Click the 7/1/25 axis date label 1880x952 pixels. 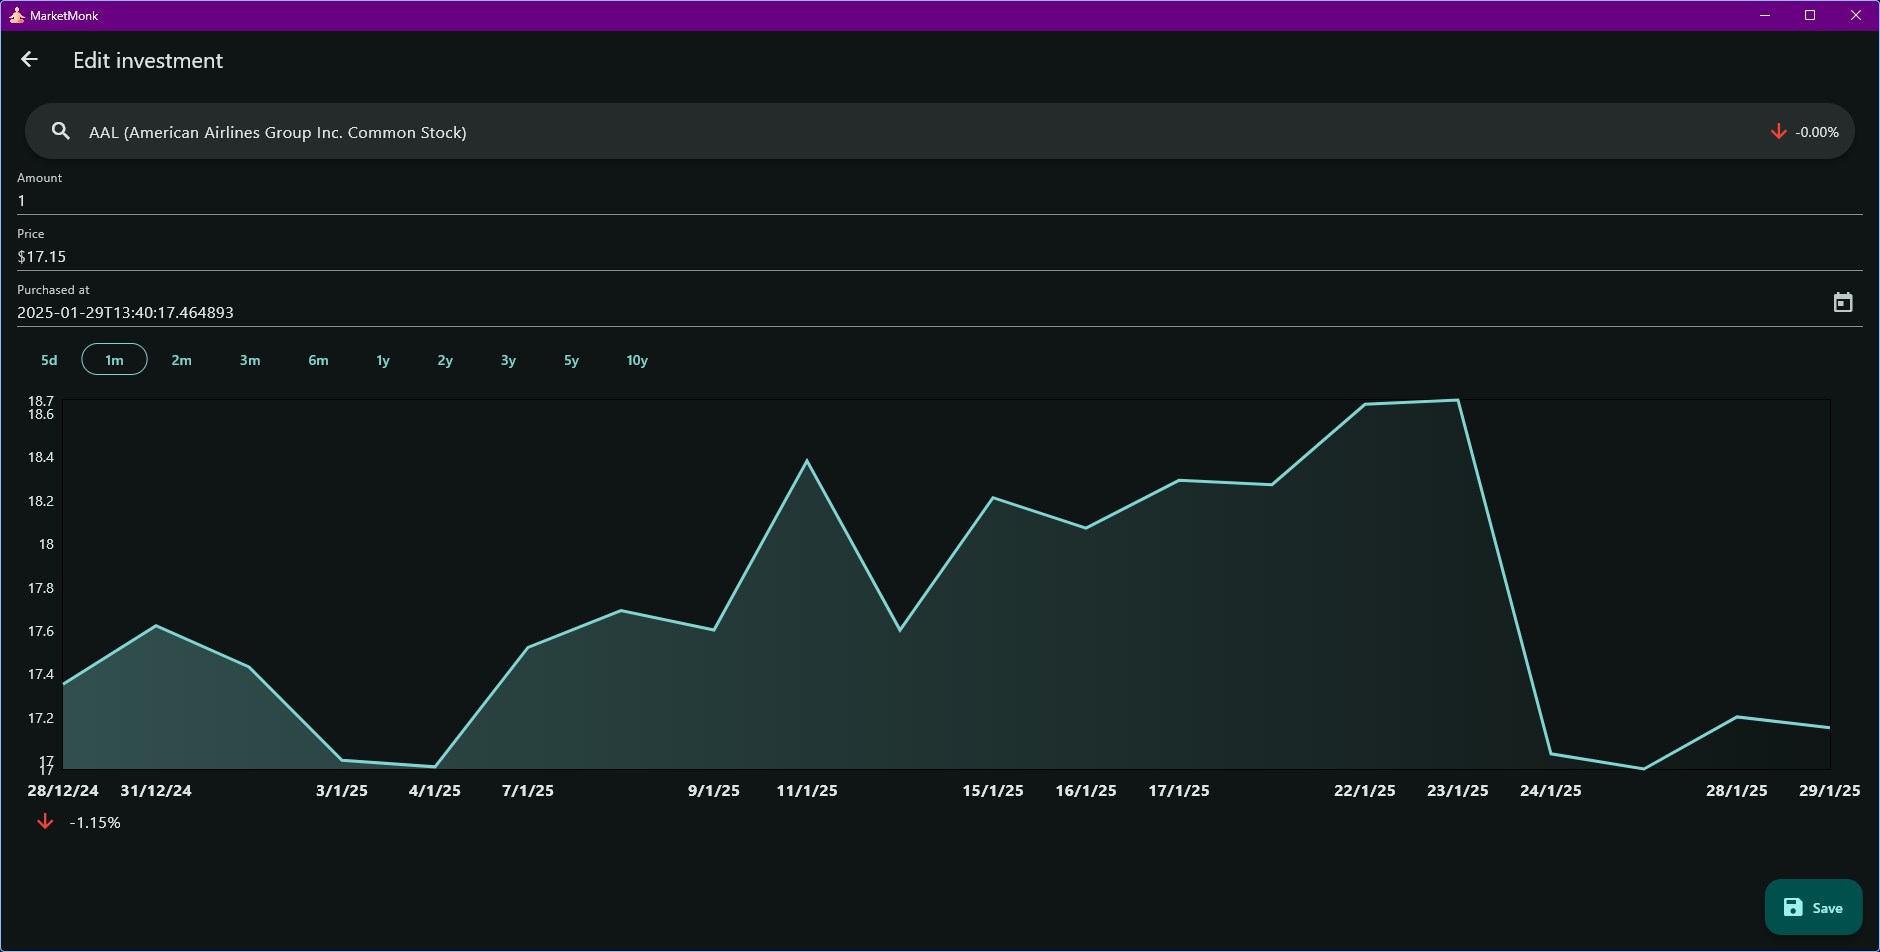(528, 790)
